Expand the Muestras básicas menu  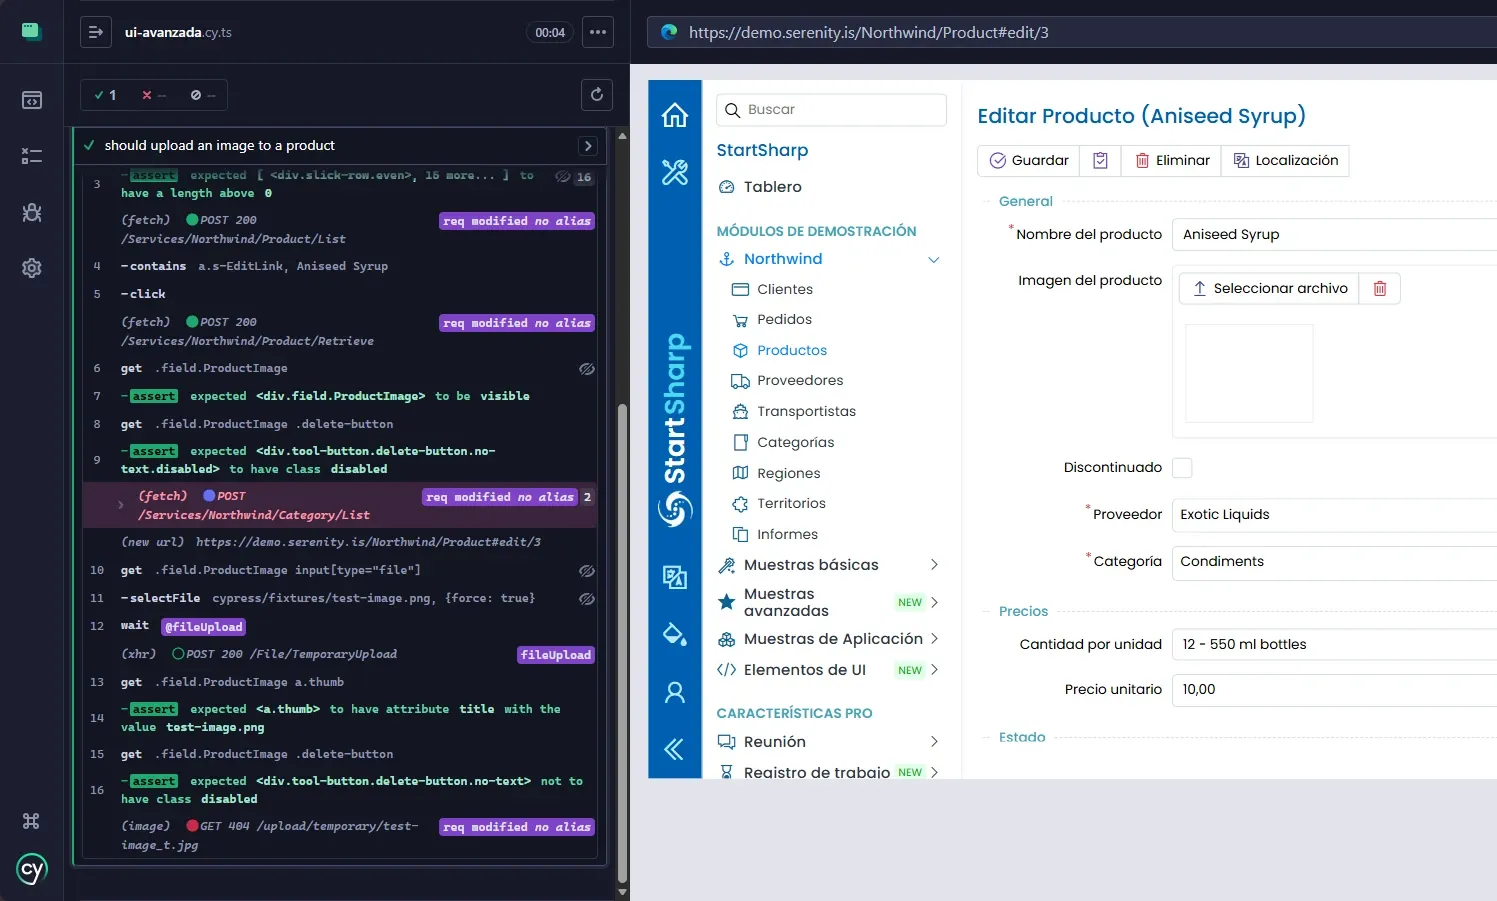coord(934,565)
